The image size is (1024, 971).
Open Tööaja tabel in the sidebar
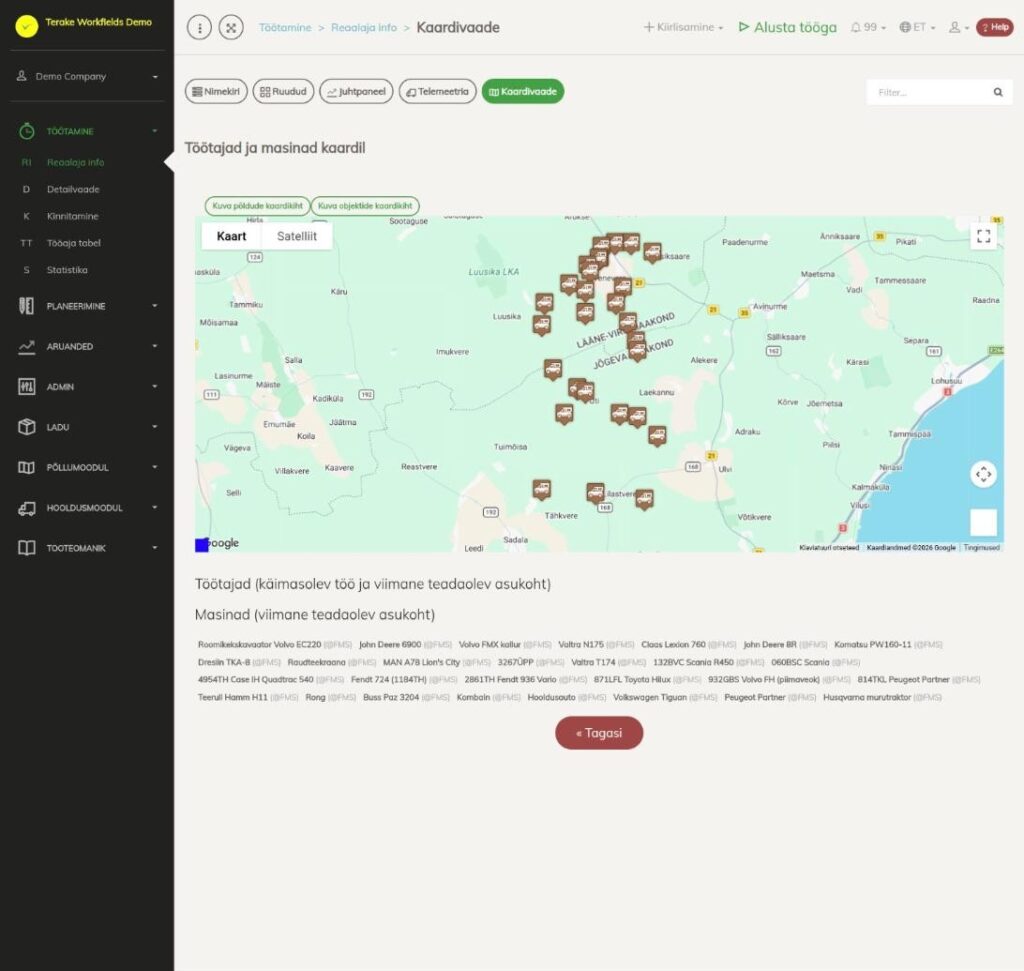(x=74, y=243)
